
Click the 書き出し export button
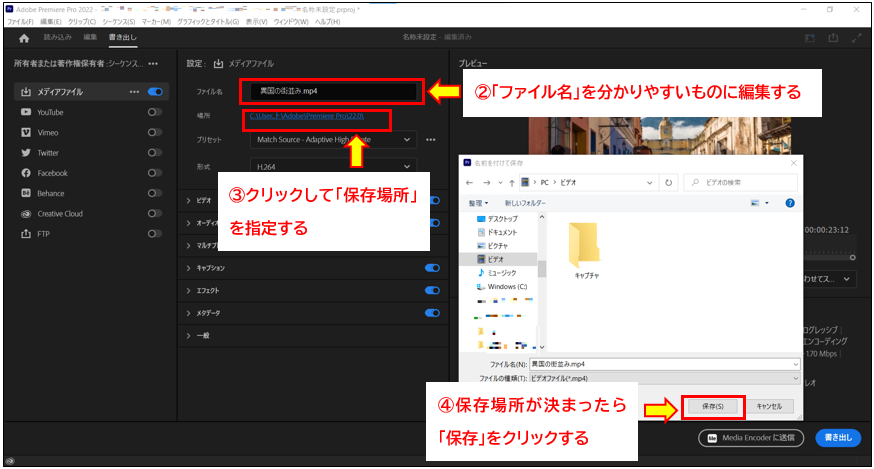838,438
